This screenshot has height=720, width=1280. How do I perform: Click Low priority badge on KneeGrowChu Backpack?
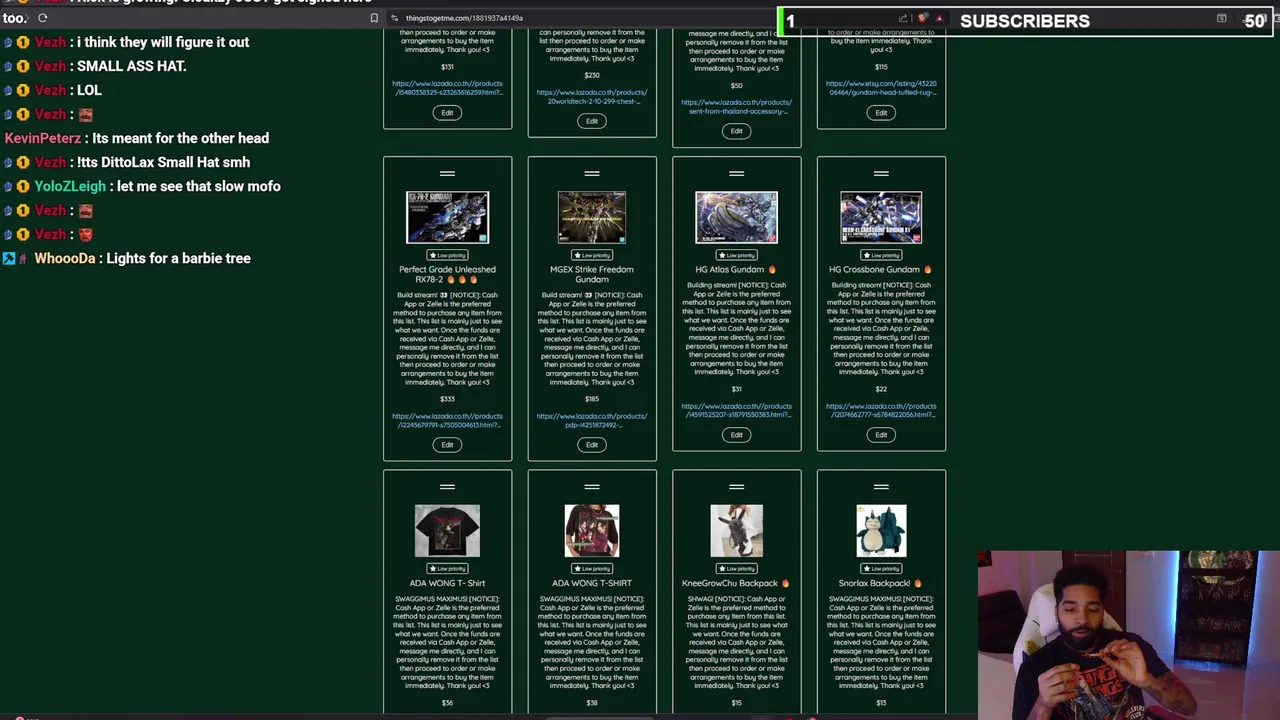(x=736, y=568)
